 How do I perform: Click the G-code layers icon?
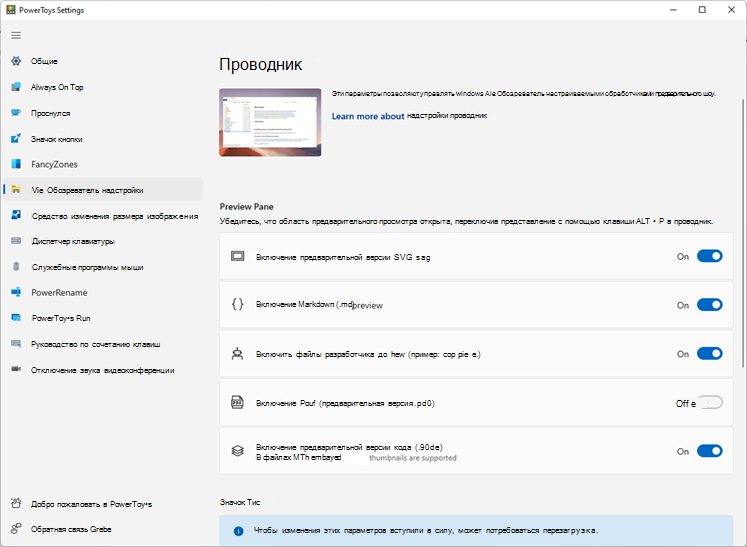237,451
